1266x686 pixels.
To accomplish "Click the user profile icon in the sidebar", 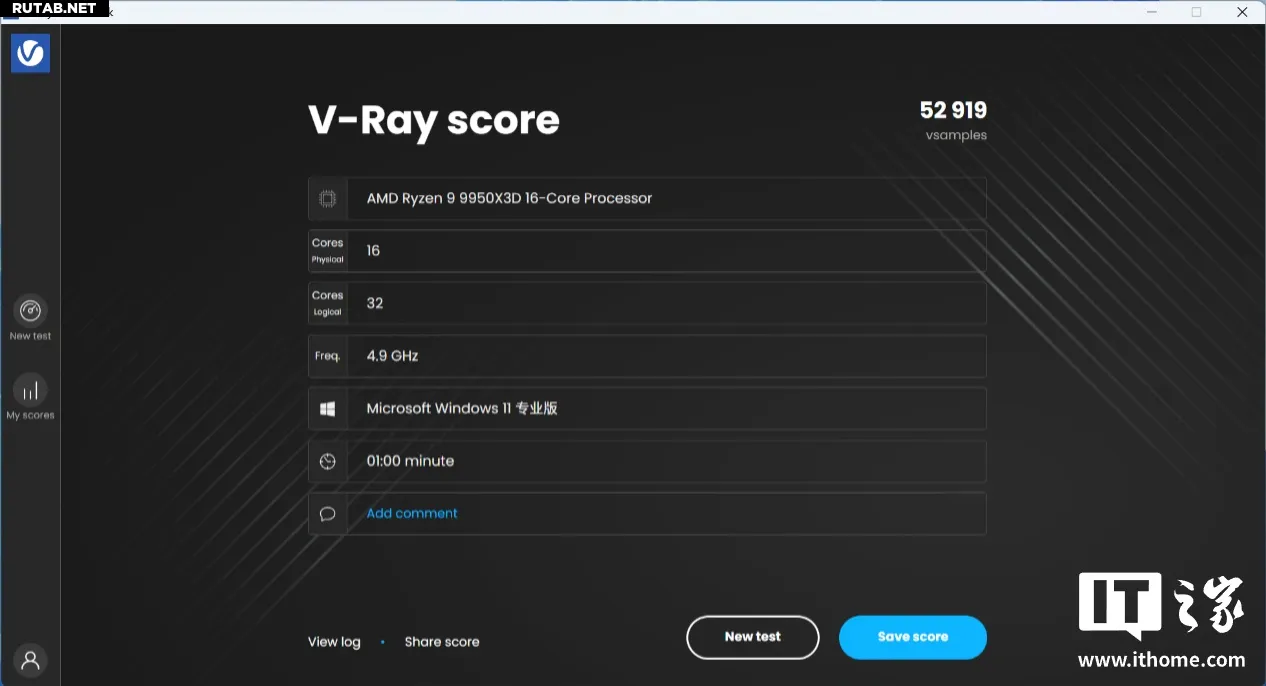I will coord(30,660).
